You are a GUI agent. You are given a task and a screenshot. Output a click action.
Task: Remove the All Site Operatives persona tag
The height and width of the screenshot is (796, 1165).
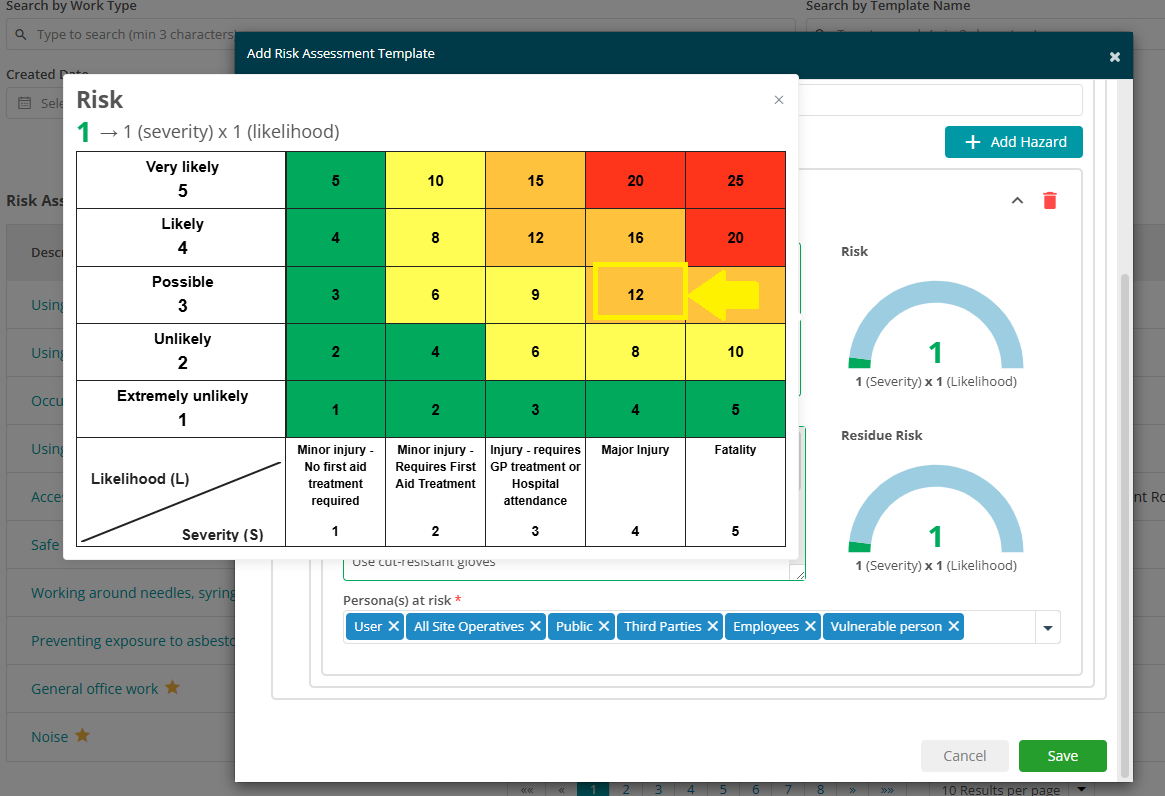[x=535, y=627]
